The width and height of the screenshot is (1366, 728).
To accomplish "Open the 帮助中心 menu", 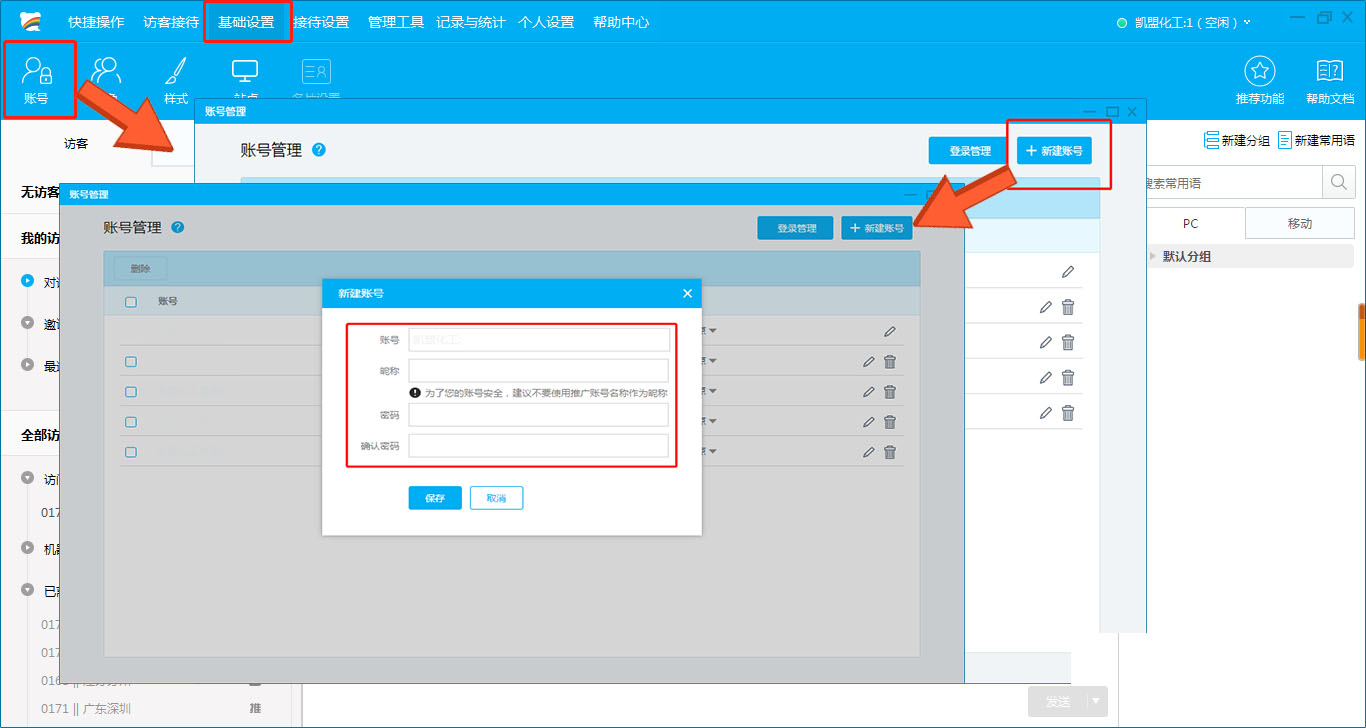I will pos(621,22).
